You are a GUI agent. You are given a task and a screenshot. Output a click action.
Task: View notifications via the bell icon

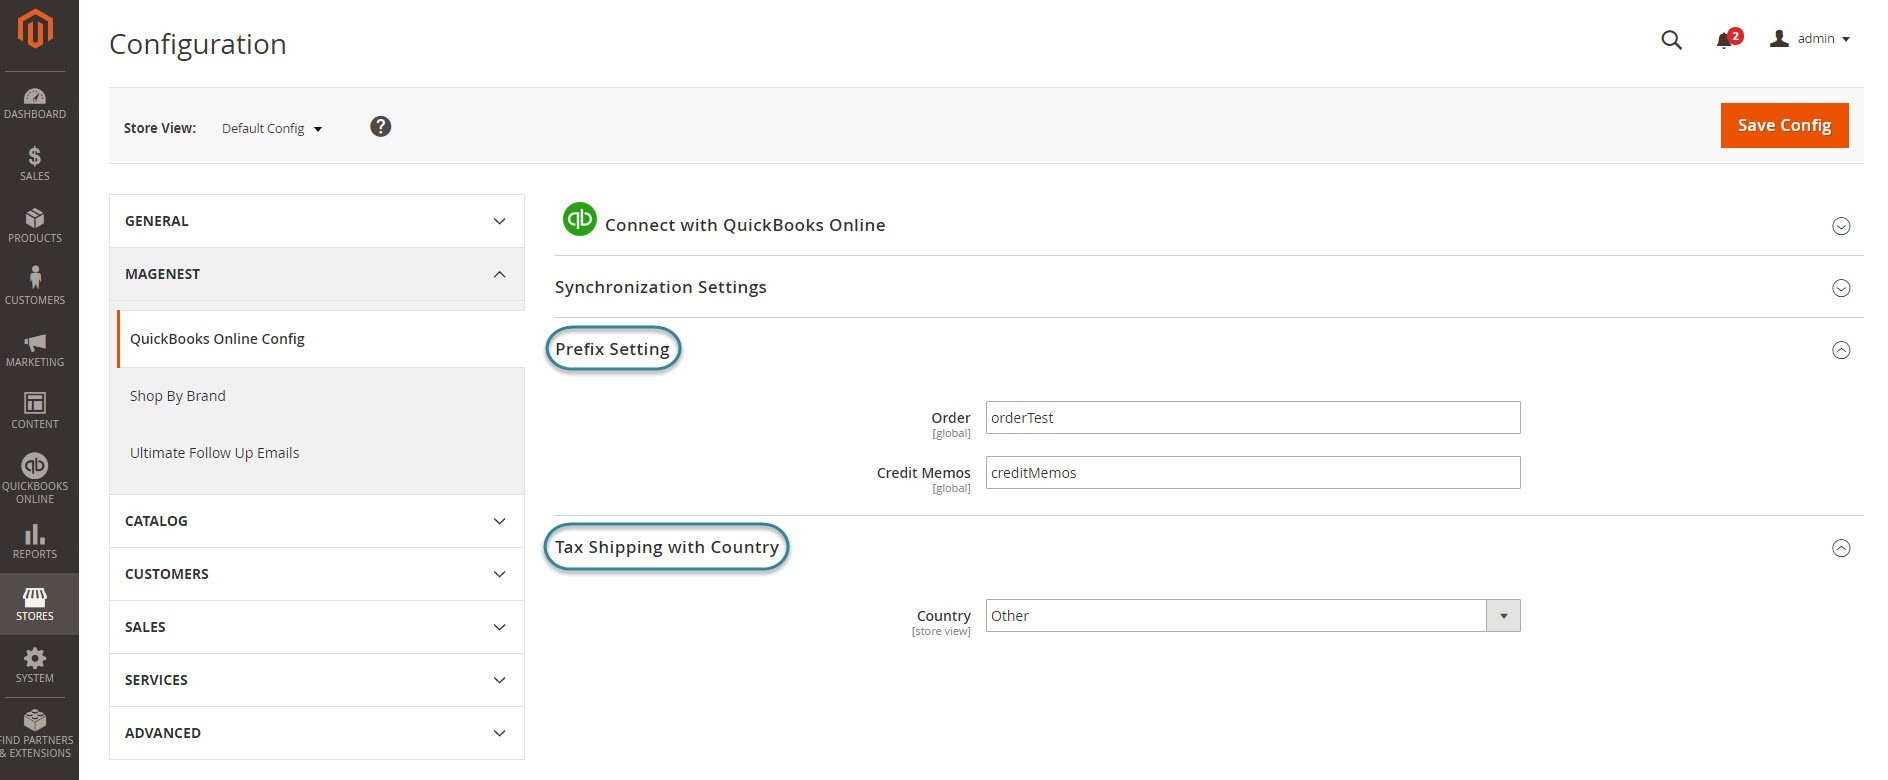click(1725, 40)
